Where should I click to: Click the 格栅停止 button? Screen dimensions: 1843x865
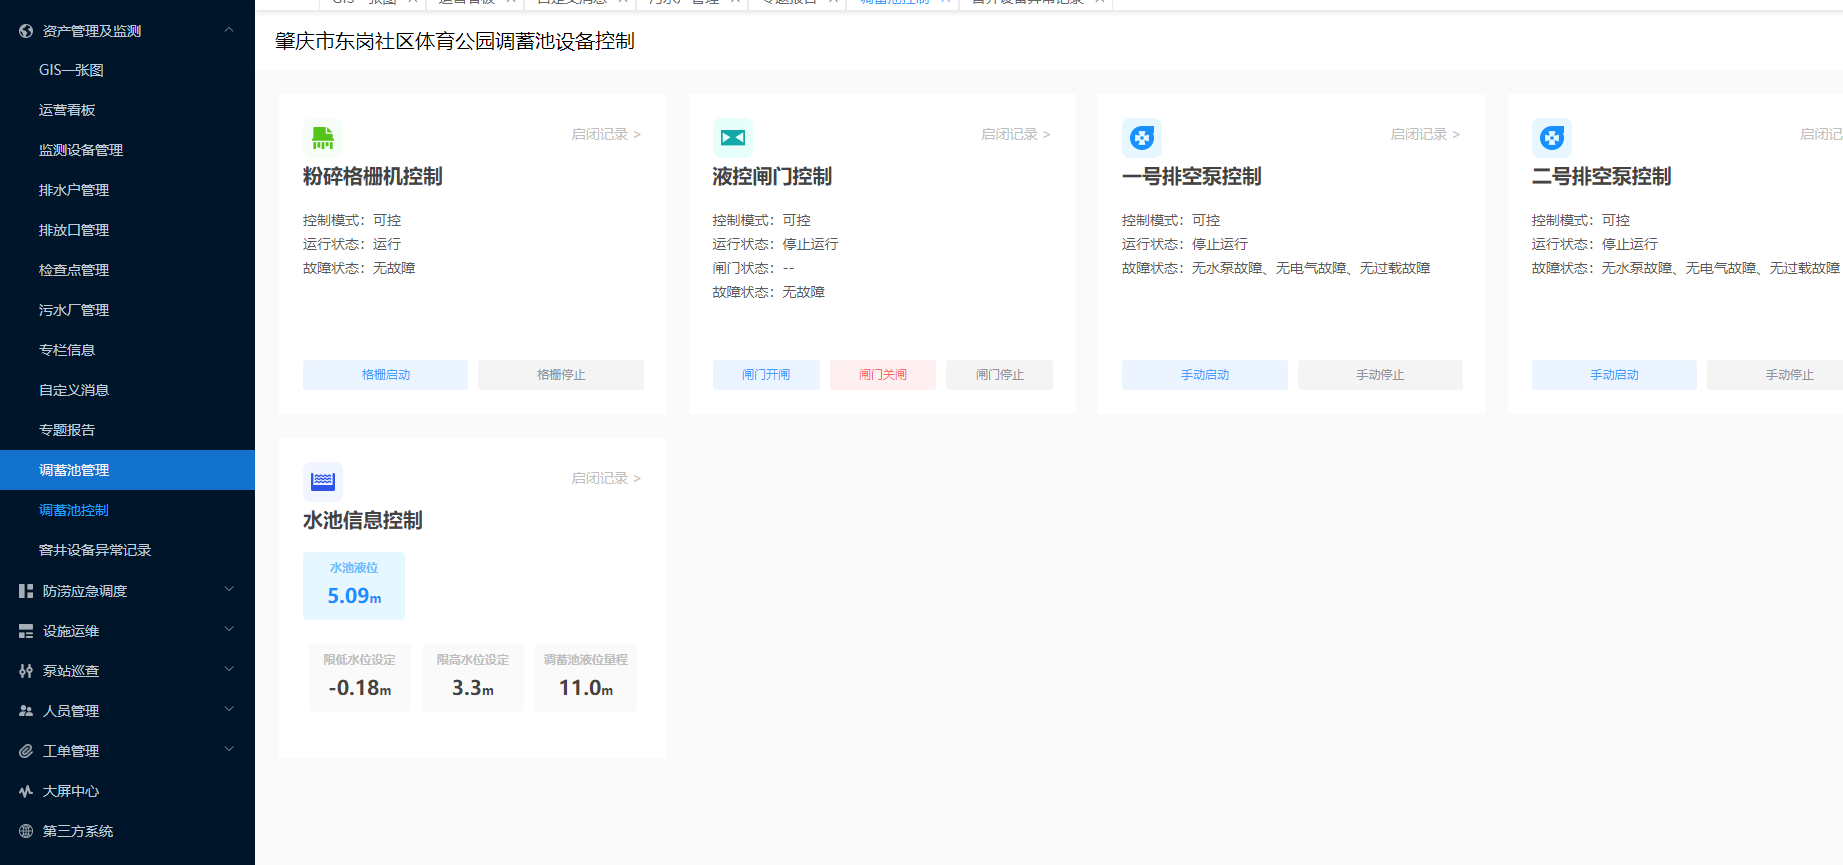(x=561, y=375)
